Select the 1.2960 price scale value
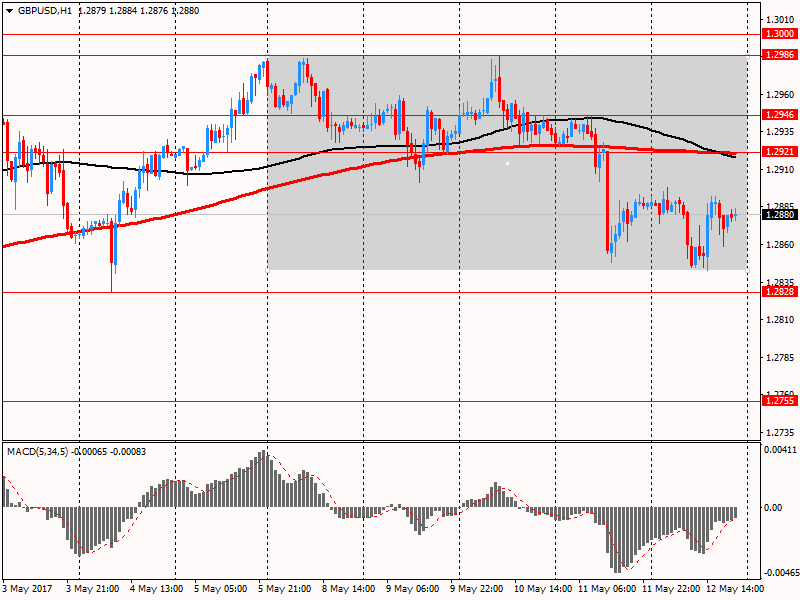This screenshot has width=800, height=600. (781, 95)
